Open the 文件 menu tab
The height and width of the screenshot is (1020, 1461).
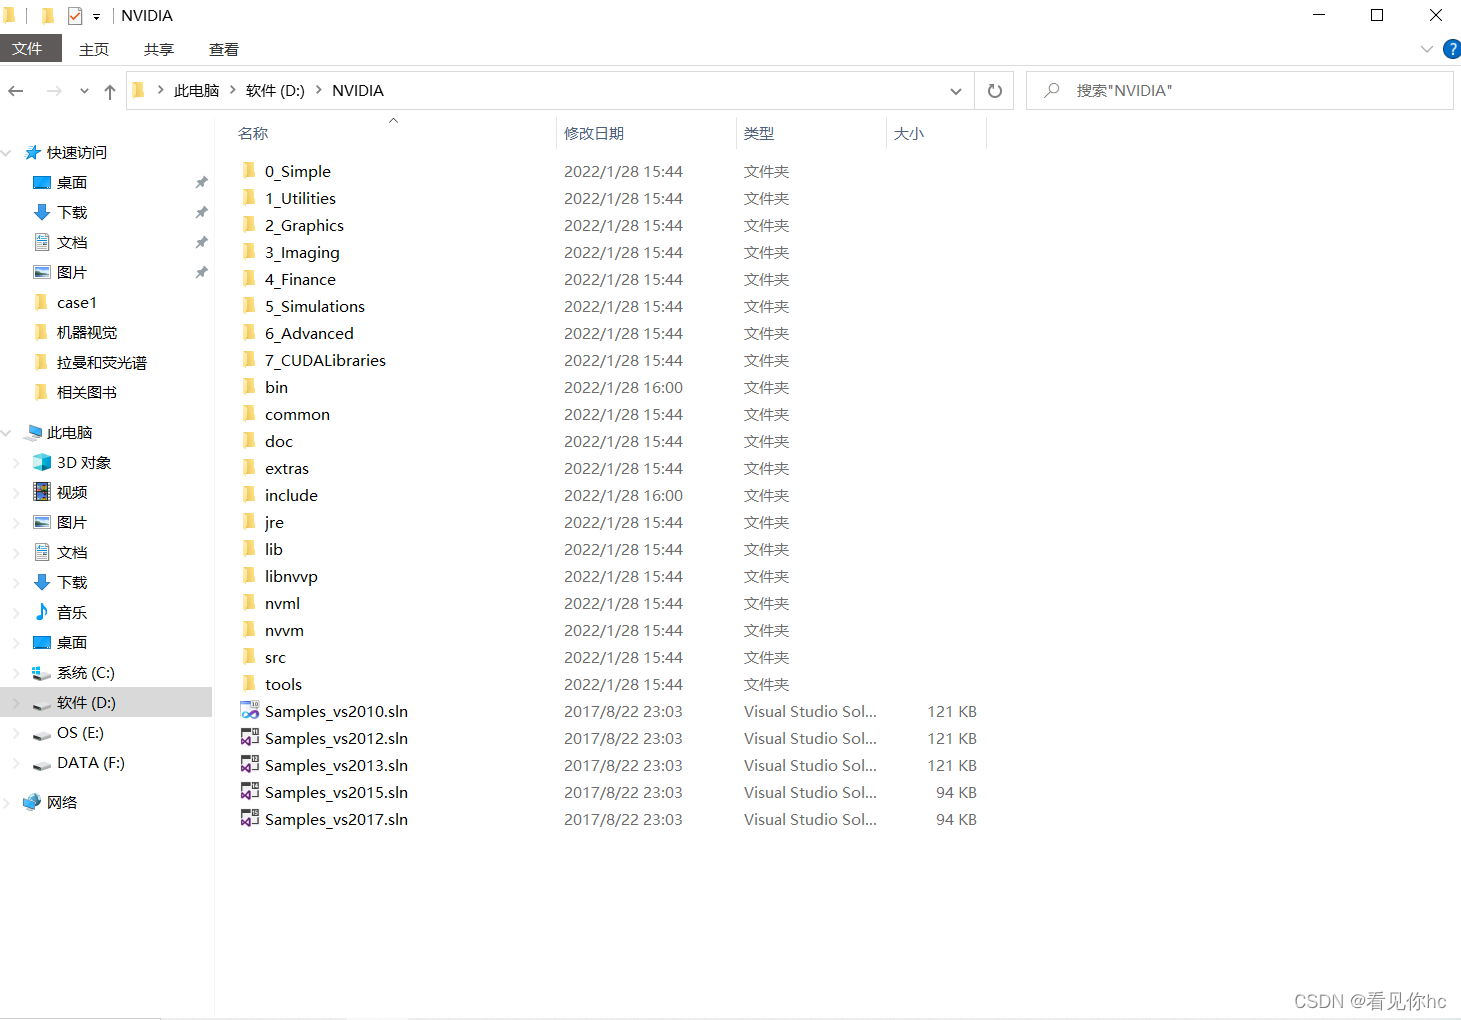pos(31,49)
